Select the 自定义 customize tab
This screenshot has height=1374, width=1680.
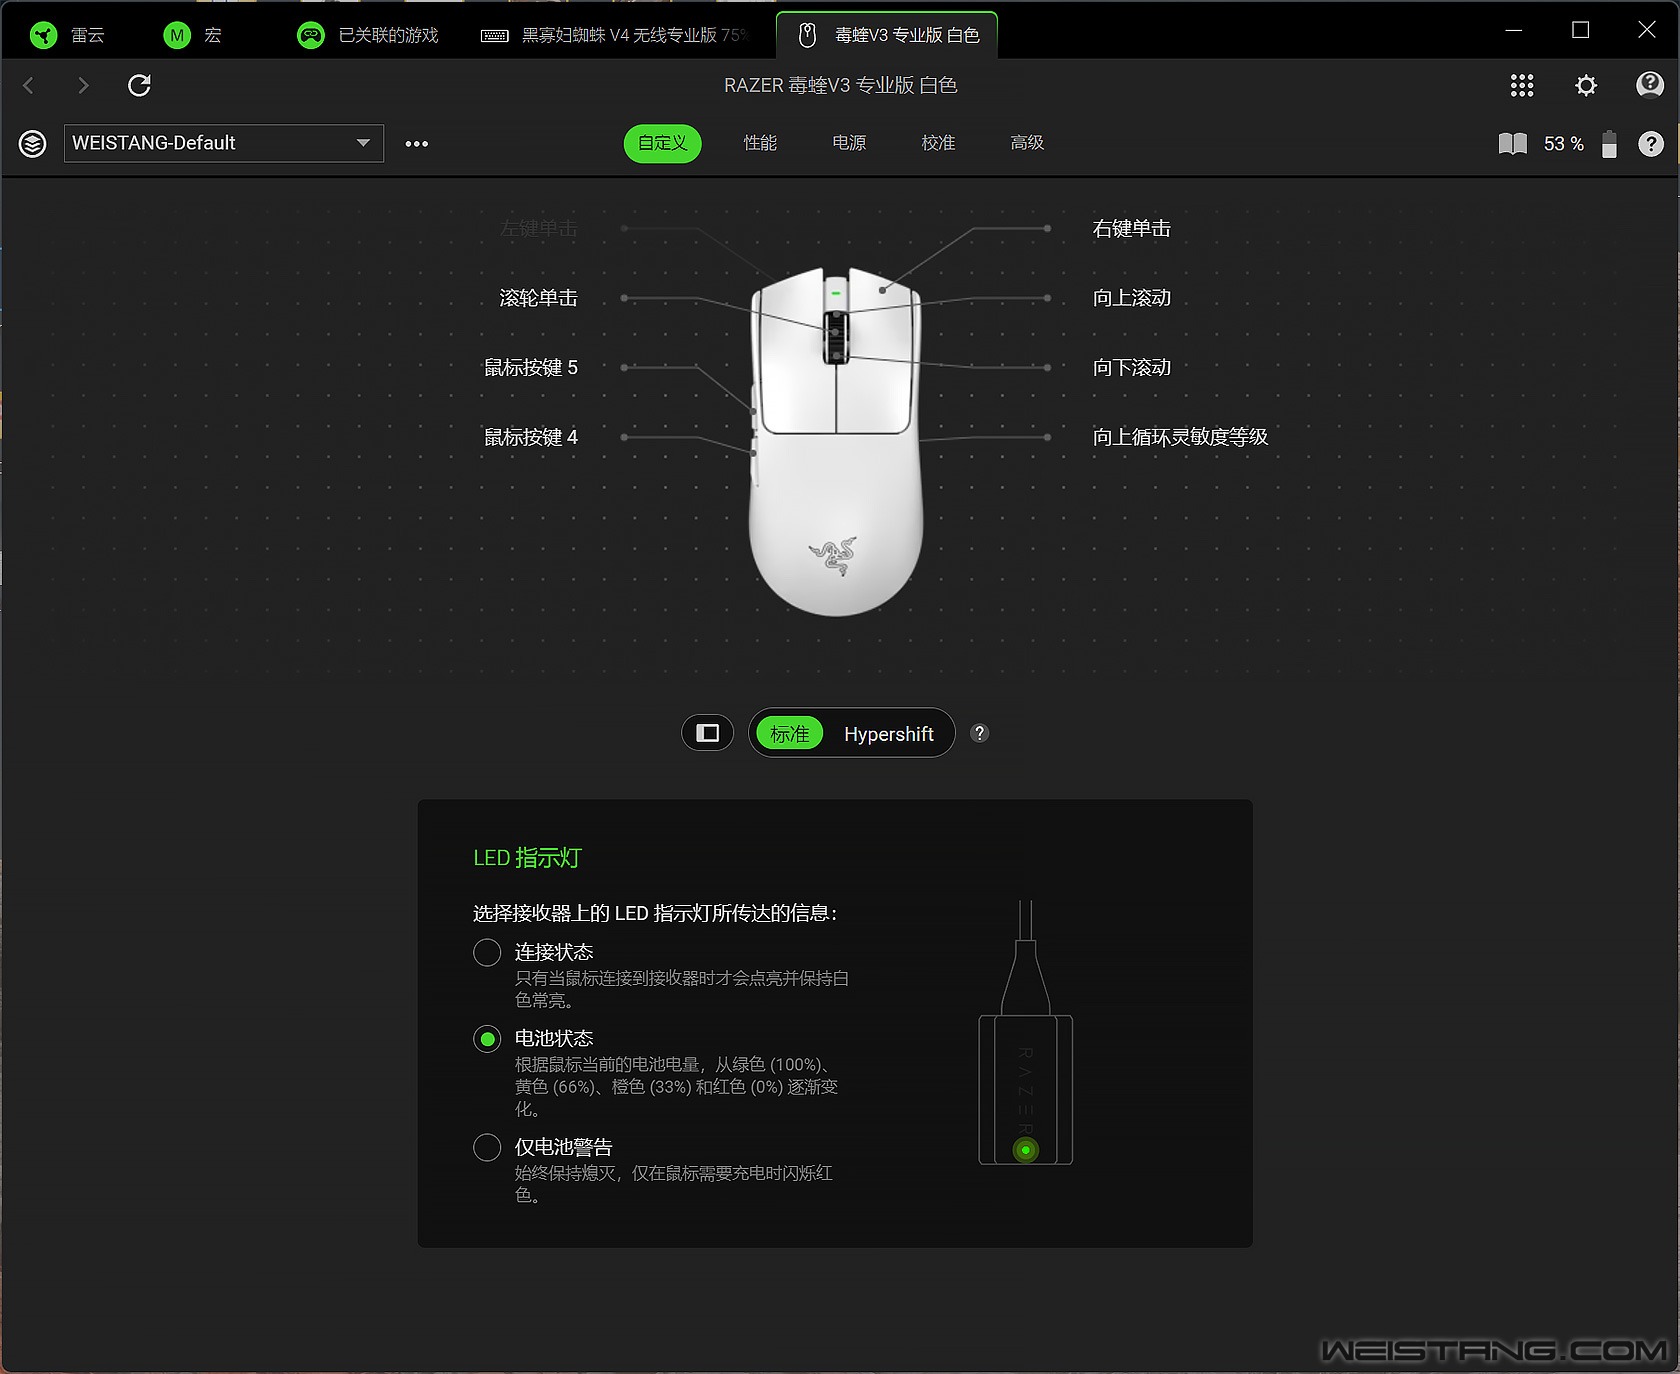663,143
